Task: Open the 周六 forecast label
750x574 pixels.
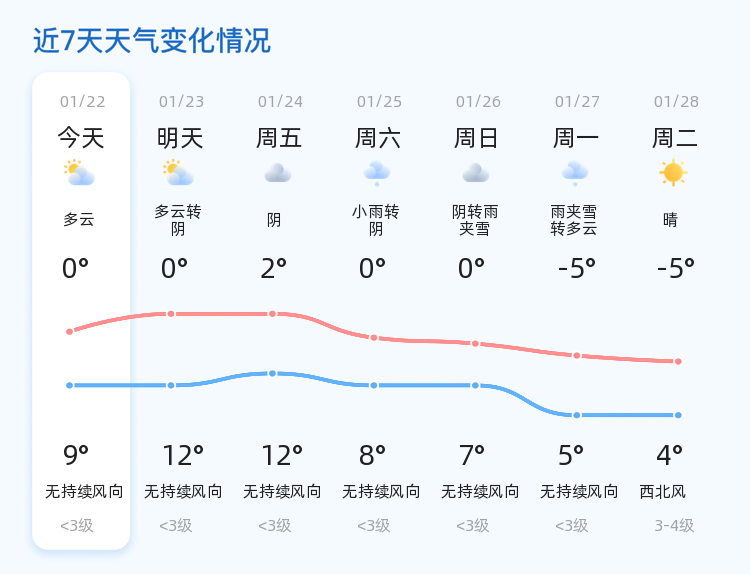Action: (x=378, y=138)
